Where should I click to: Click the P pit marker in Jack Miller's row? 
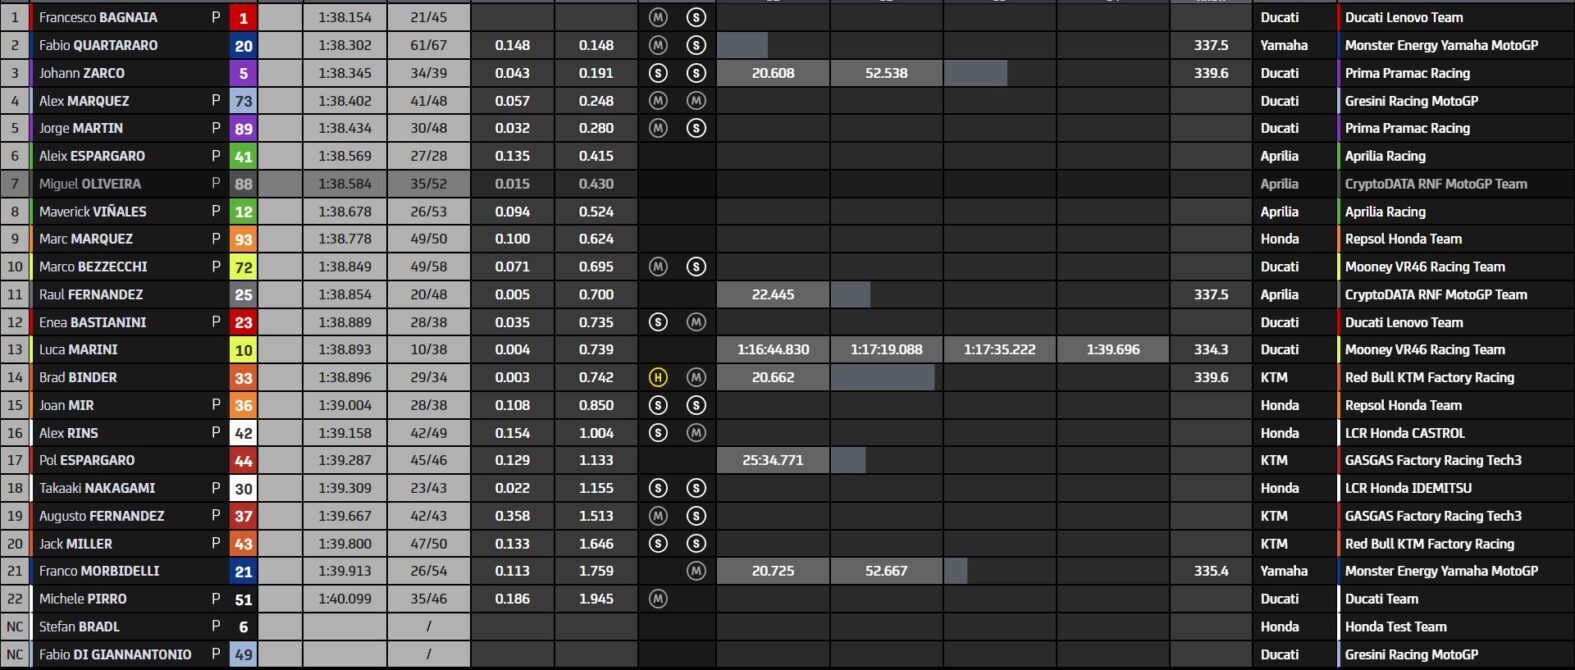216,544
